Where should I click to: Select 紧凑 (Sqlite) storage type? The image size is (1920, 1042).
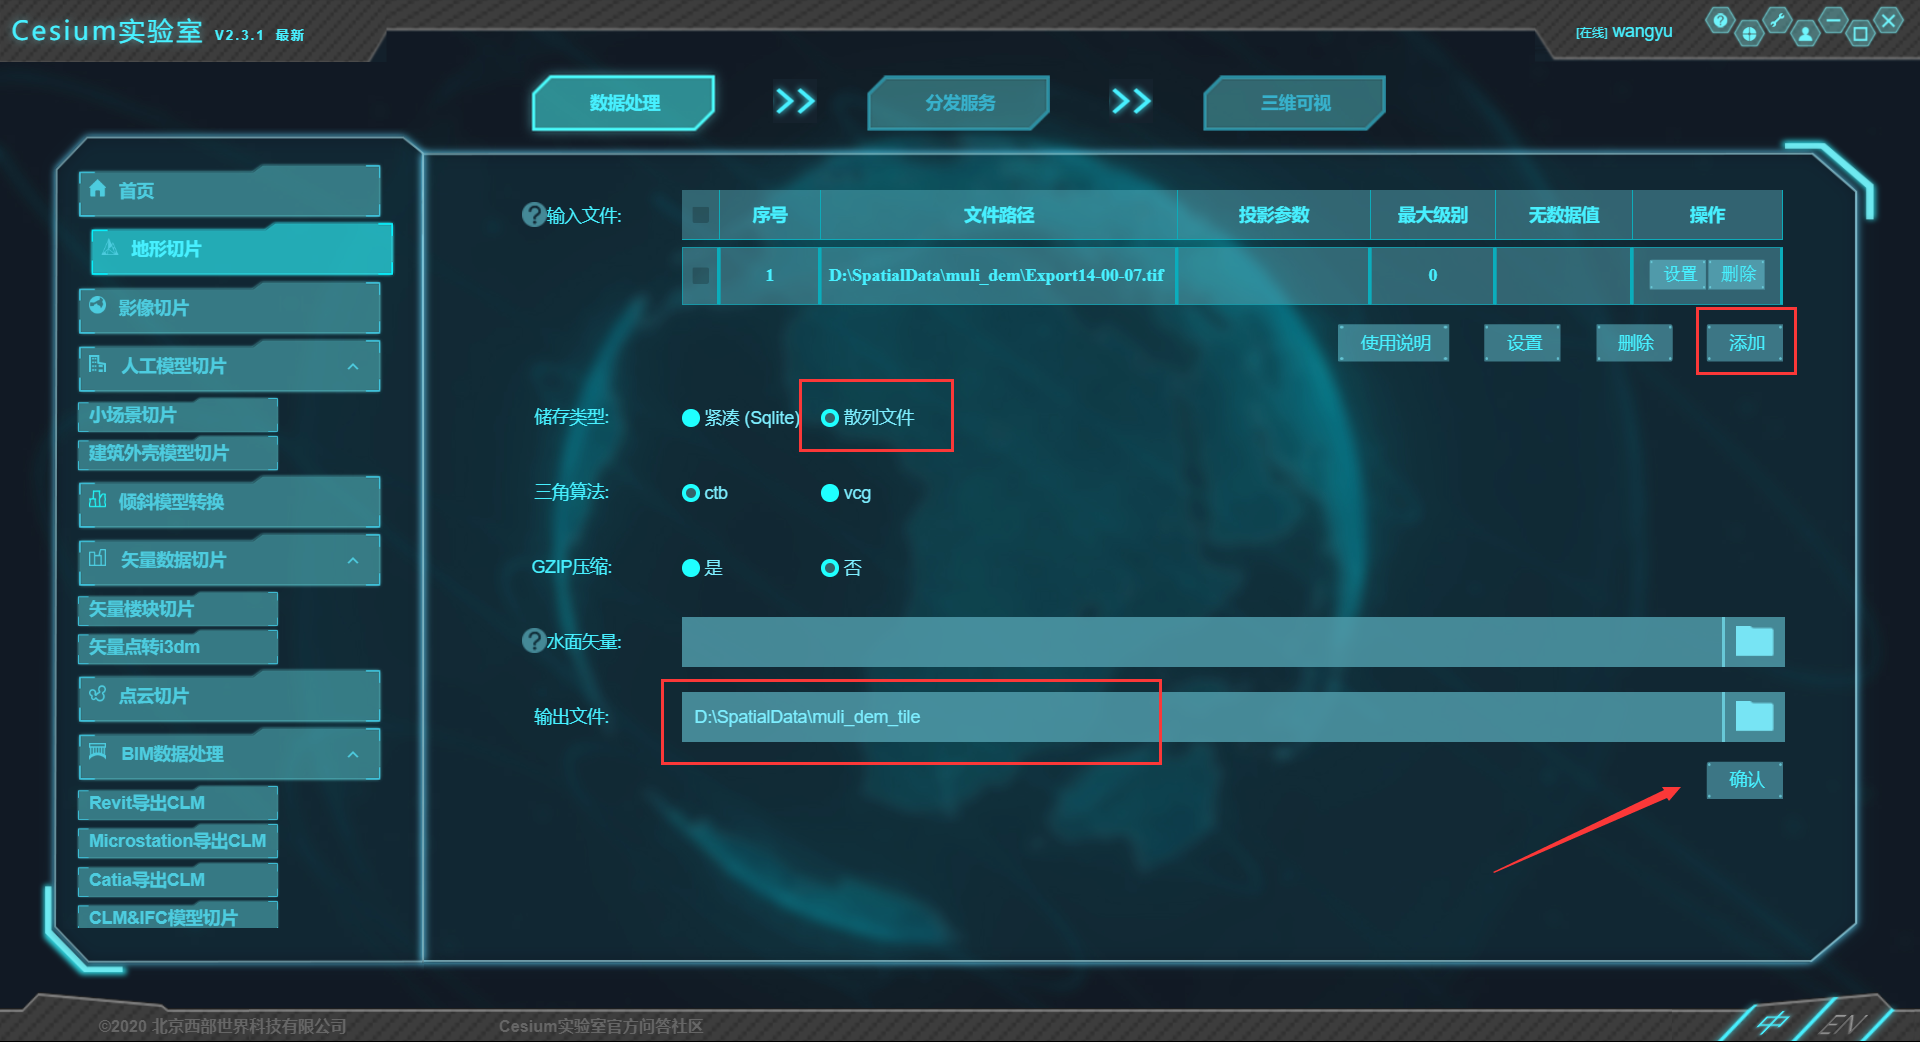coord(691,418)
